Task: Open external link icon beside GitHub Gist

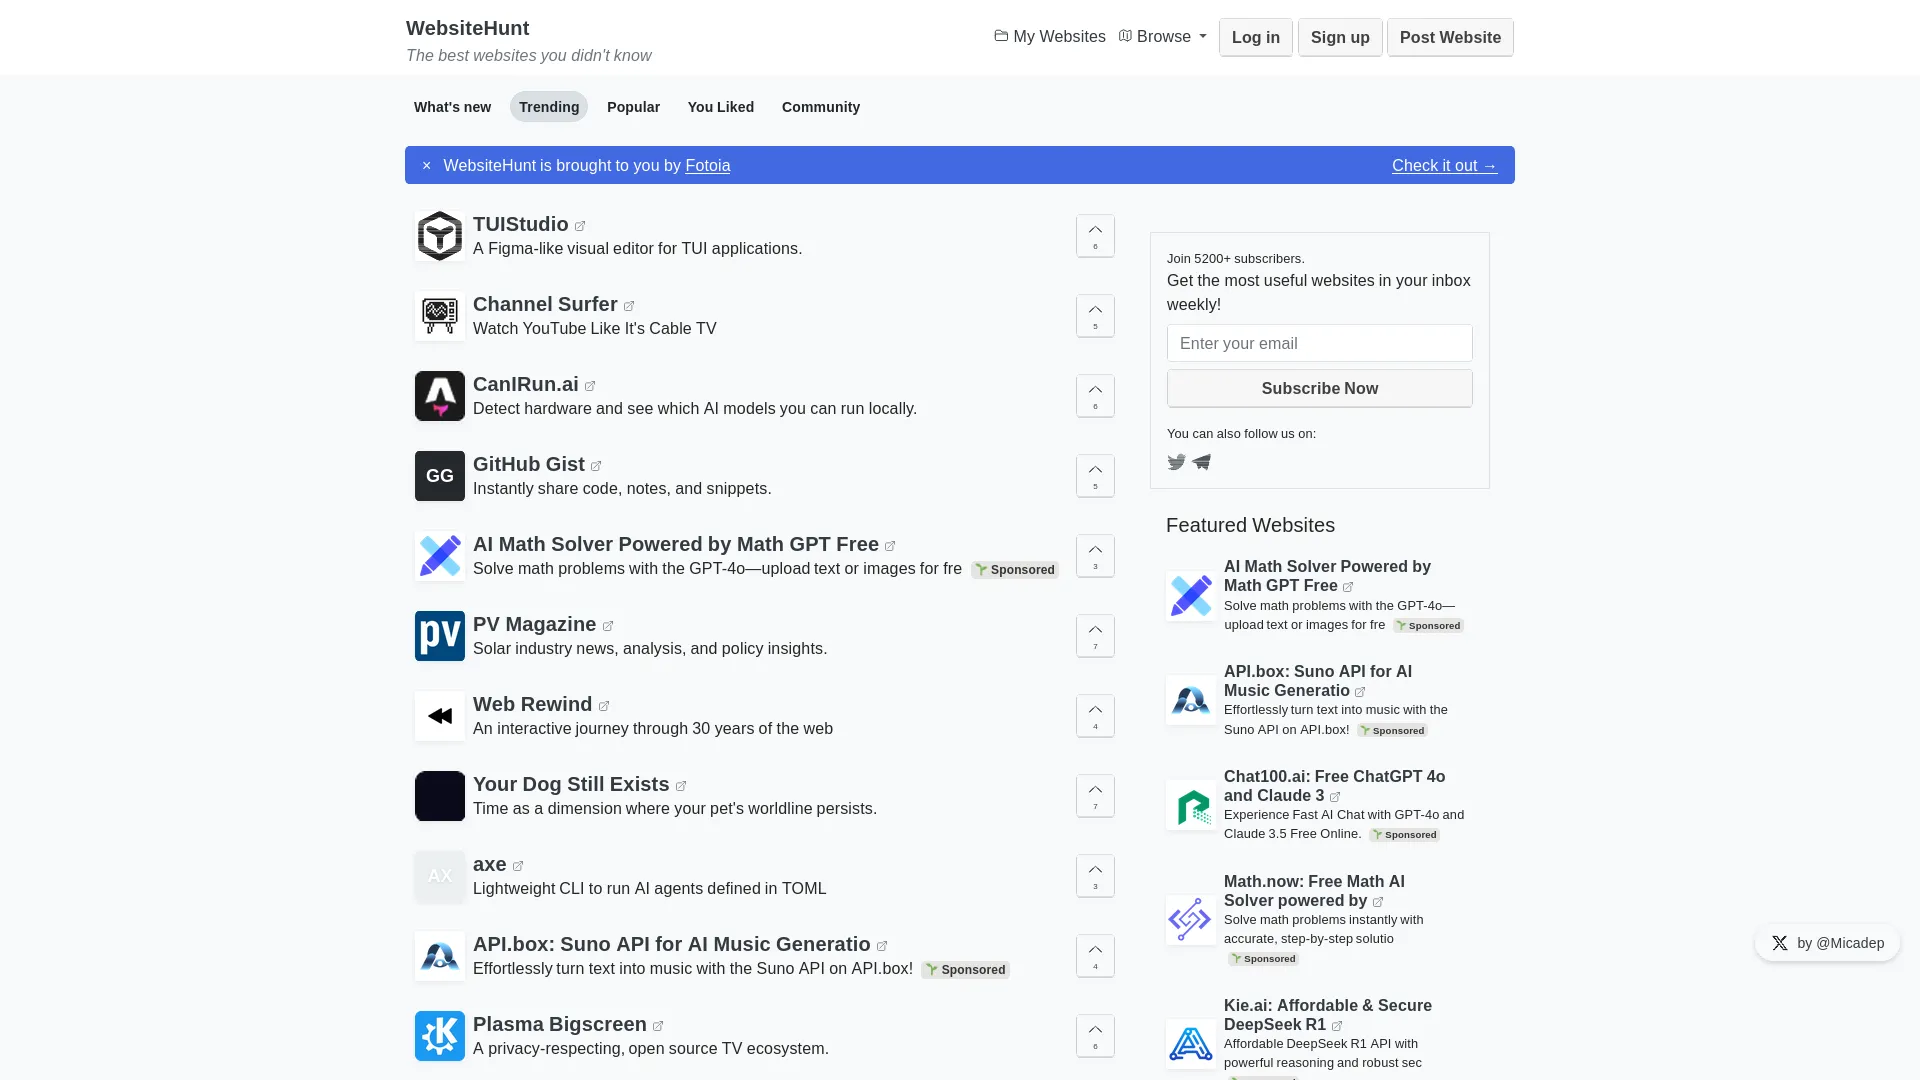Action: pos(596,466)
